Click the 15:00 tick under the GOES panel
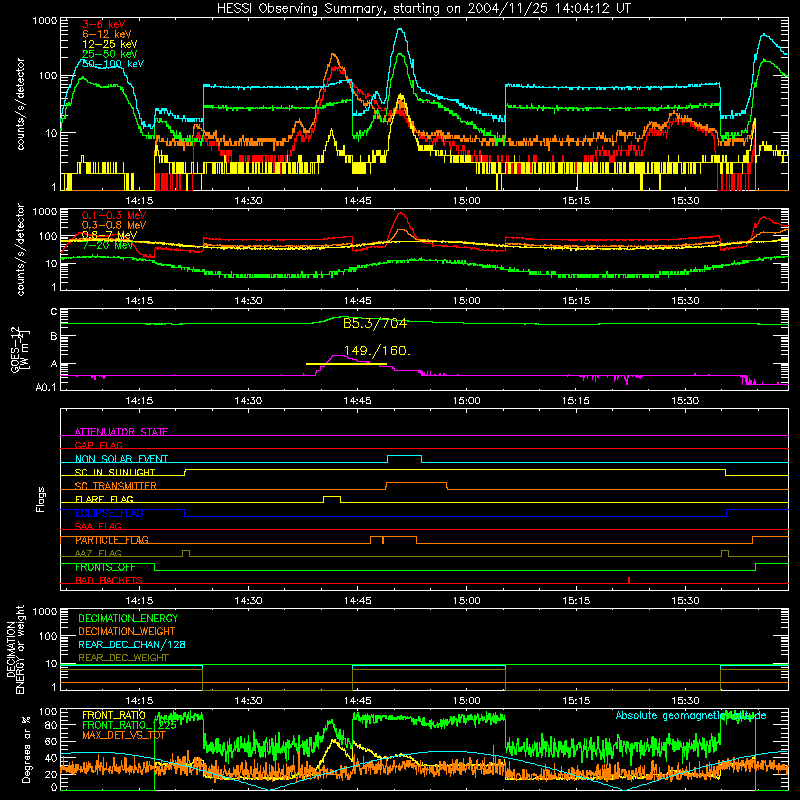The image size is (800, 800). 467,401
